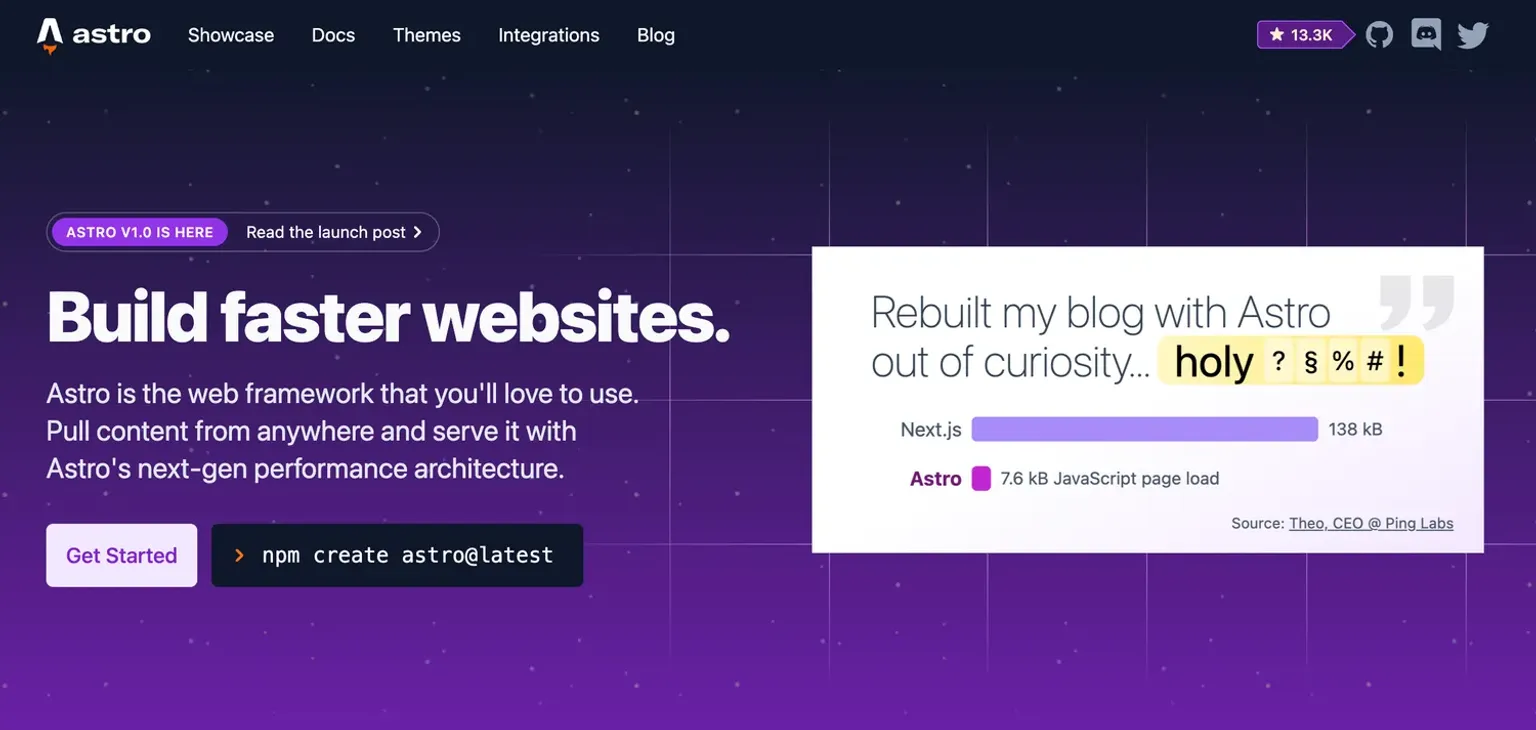This screenshot has height=730, width=1536.
Task: Visit the Blog section
Action: (656, 35)
